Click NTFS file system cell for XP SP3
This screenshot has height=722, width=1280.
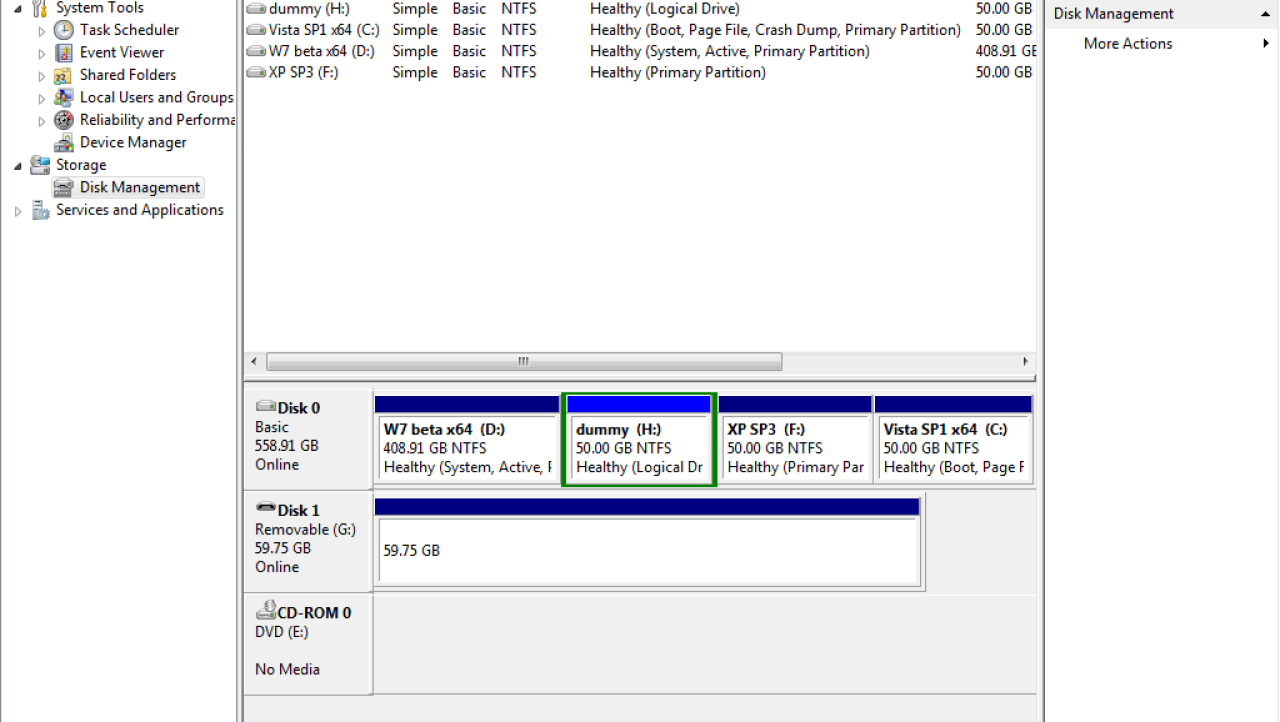pyautogui.click(x=519, y=72)
